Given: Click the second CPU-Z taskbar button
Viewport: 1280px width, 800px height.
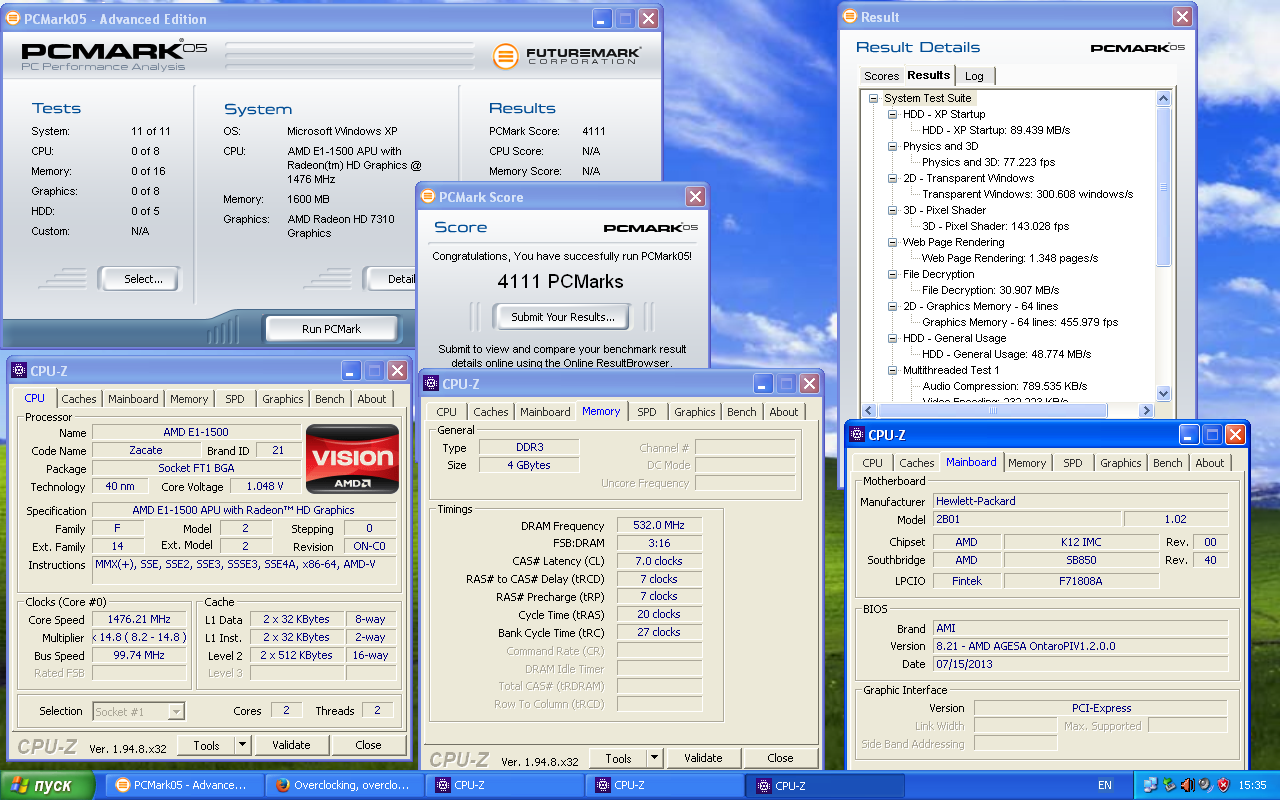Looking at the screenshot, I should [665, 785].
